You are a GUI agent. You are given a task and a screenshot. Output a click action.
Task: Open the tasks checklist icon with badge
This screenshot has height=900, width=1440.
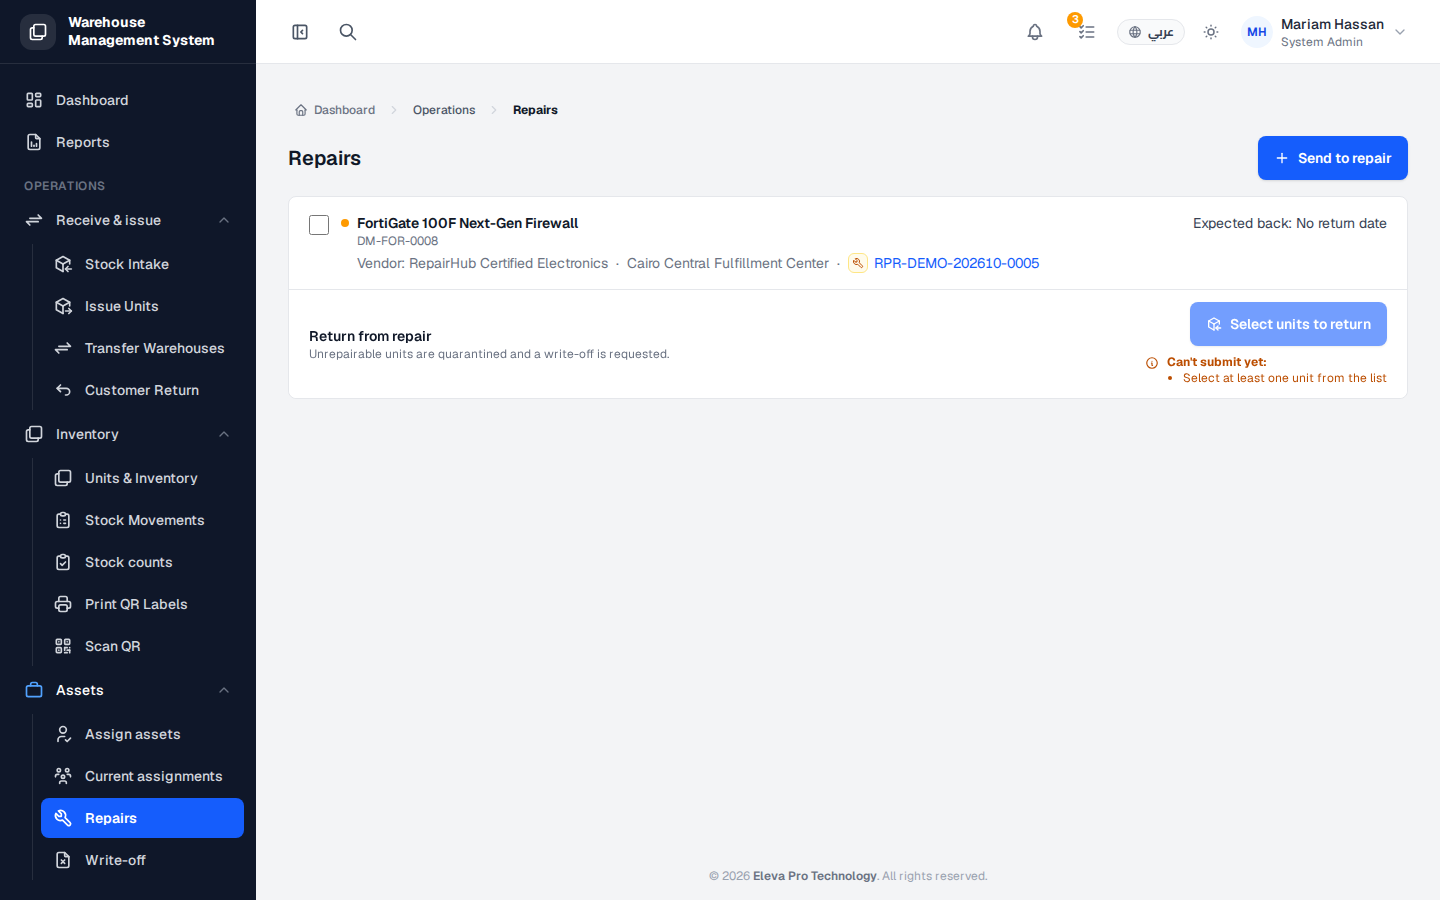(x=1086, y=32)
